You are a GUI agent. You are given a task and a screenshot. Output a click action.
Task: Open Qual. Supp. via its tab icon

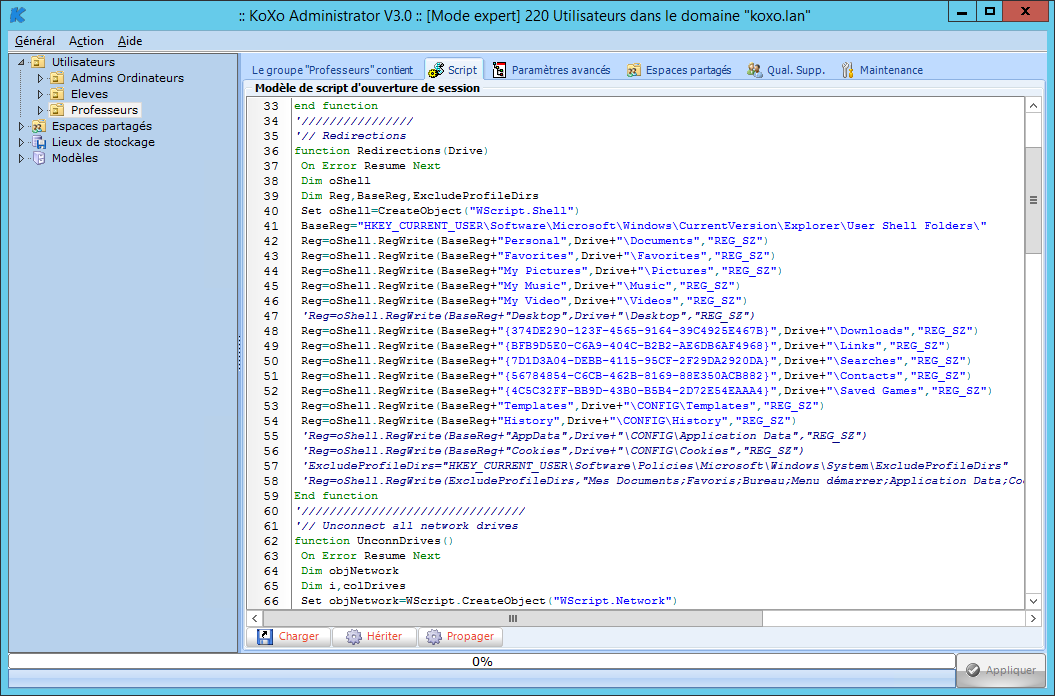tap(754, 70)
